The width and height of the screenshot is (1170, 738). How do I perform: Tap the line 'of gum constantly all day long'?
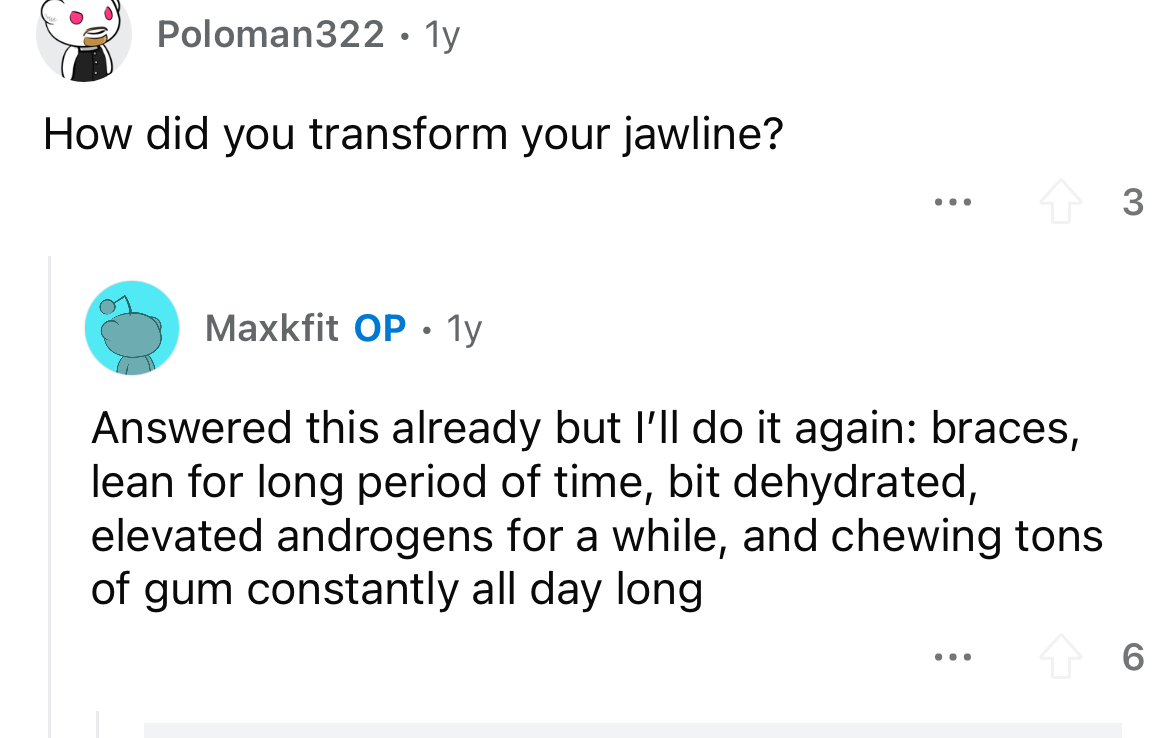click(397, 590)
